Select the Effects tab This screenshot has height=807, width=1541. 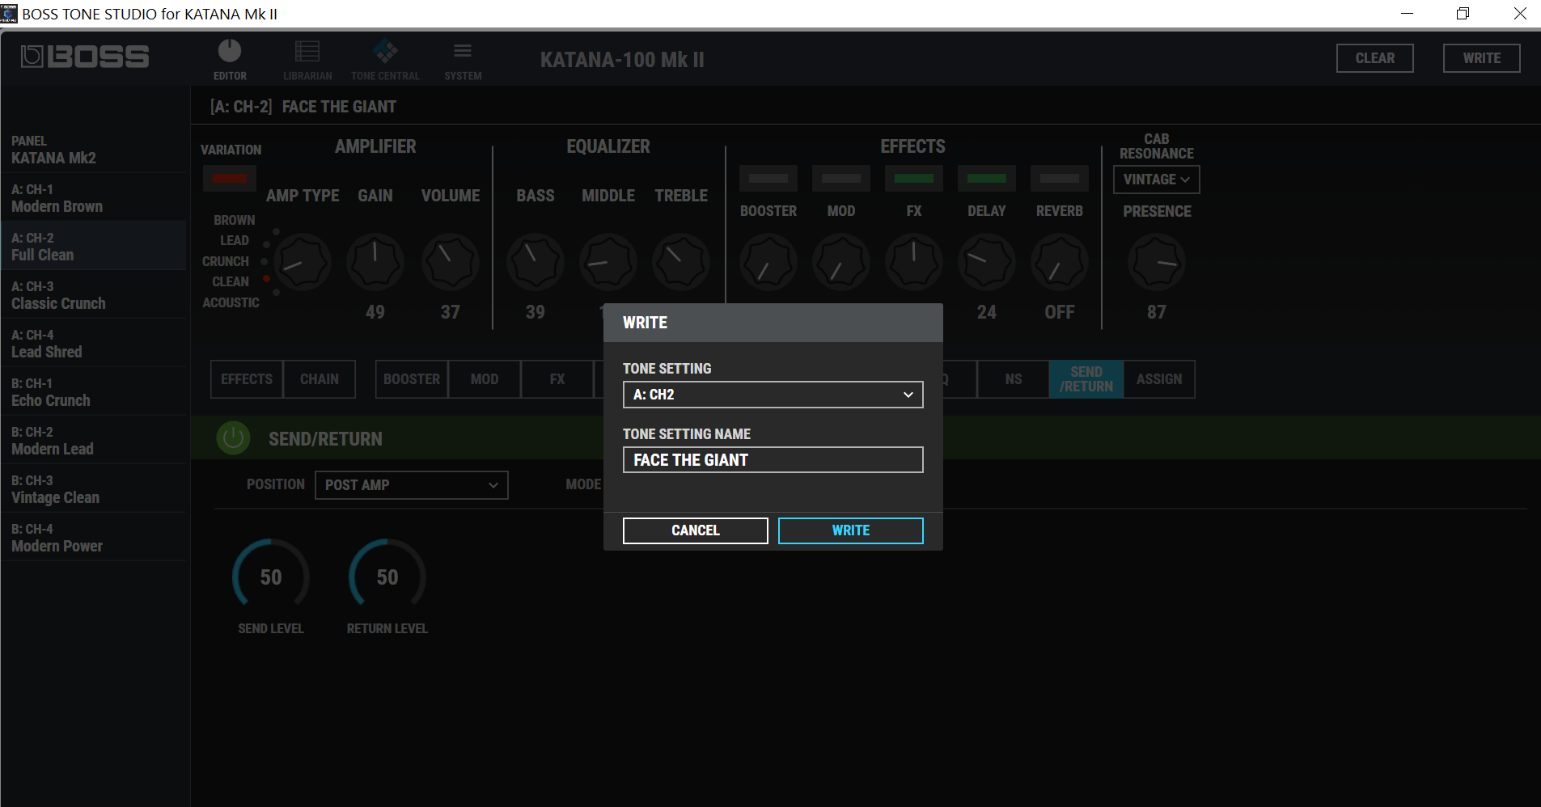[x=247, y=379]
